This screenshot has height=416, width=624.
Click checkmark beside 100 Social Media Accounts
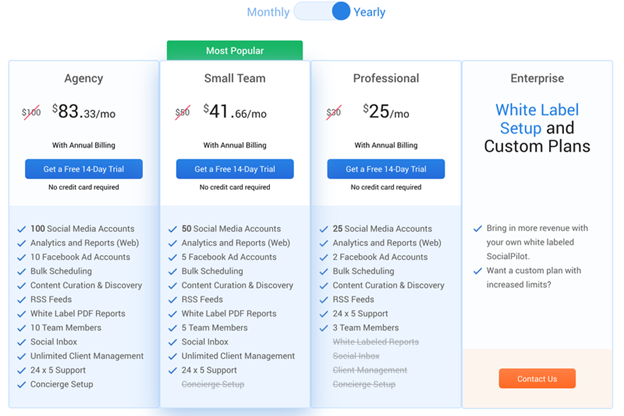(22, 229)
